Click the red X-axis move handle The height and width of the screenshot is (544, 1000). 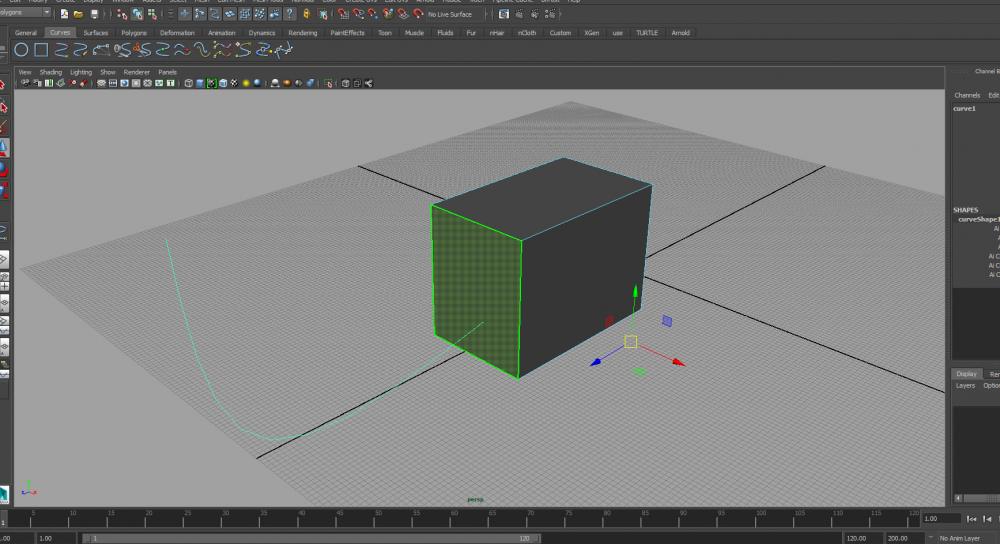click(x=679, y=362)
